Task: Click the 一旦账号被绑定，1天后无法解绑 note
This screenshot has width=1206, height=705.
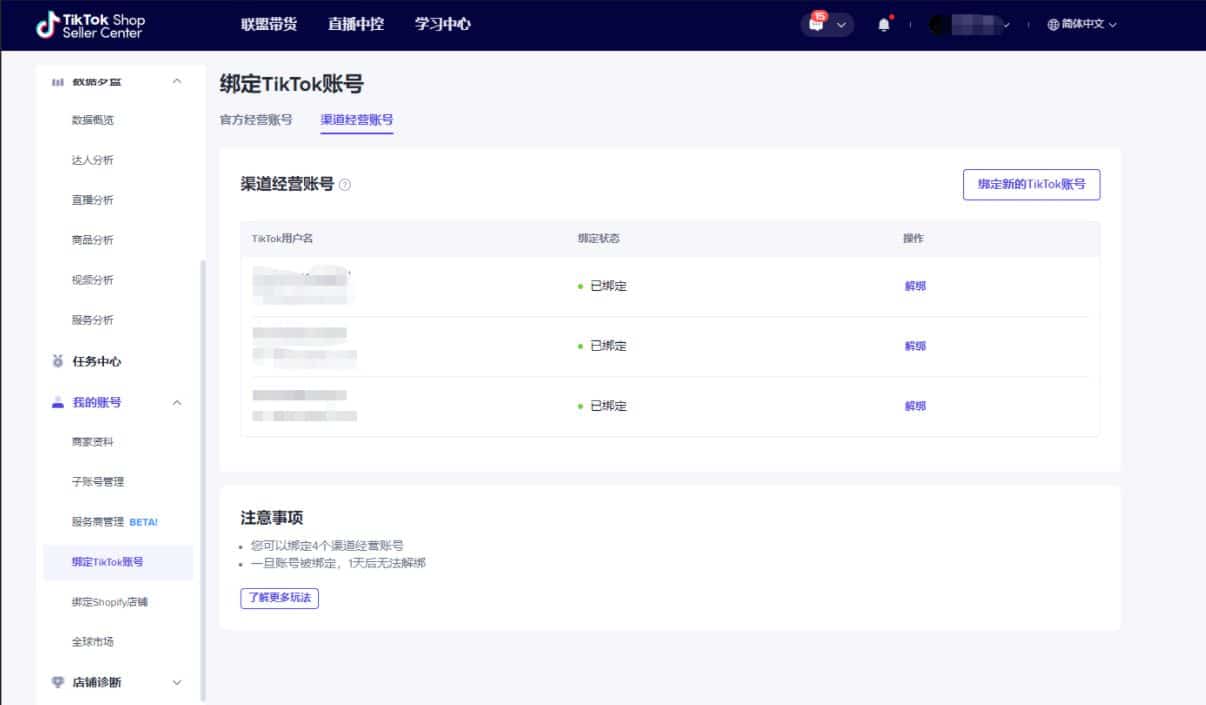Action: pyautogui.click(x=338, y=563)
